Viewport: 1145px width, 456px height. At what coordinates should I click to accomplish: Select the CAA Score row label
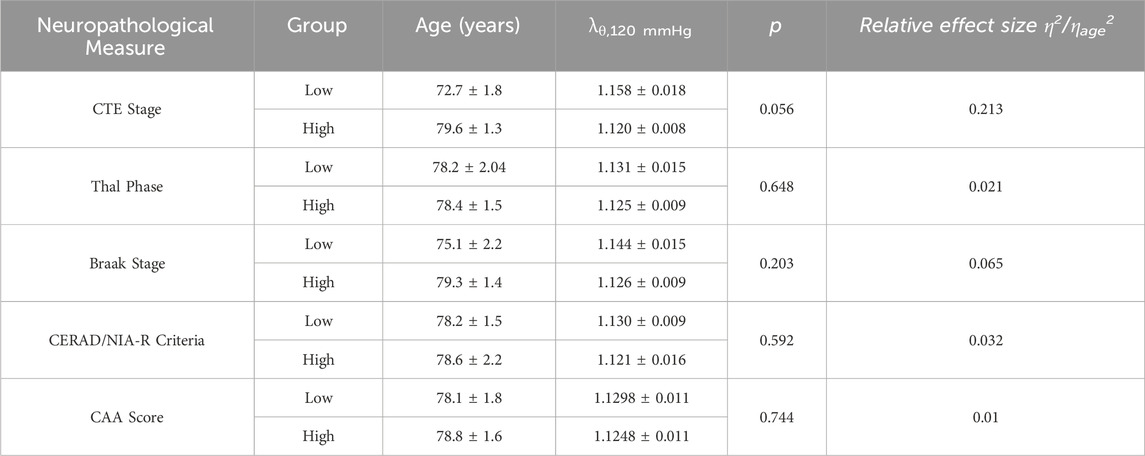(x=128, y=417)
